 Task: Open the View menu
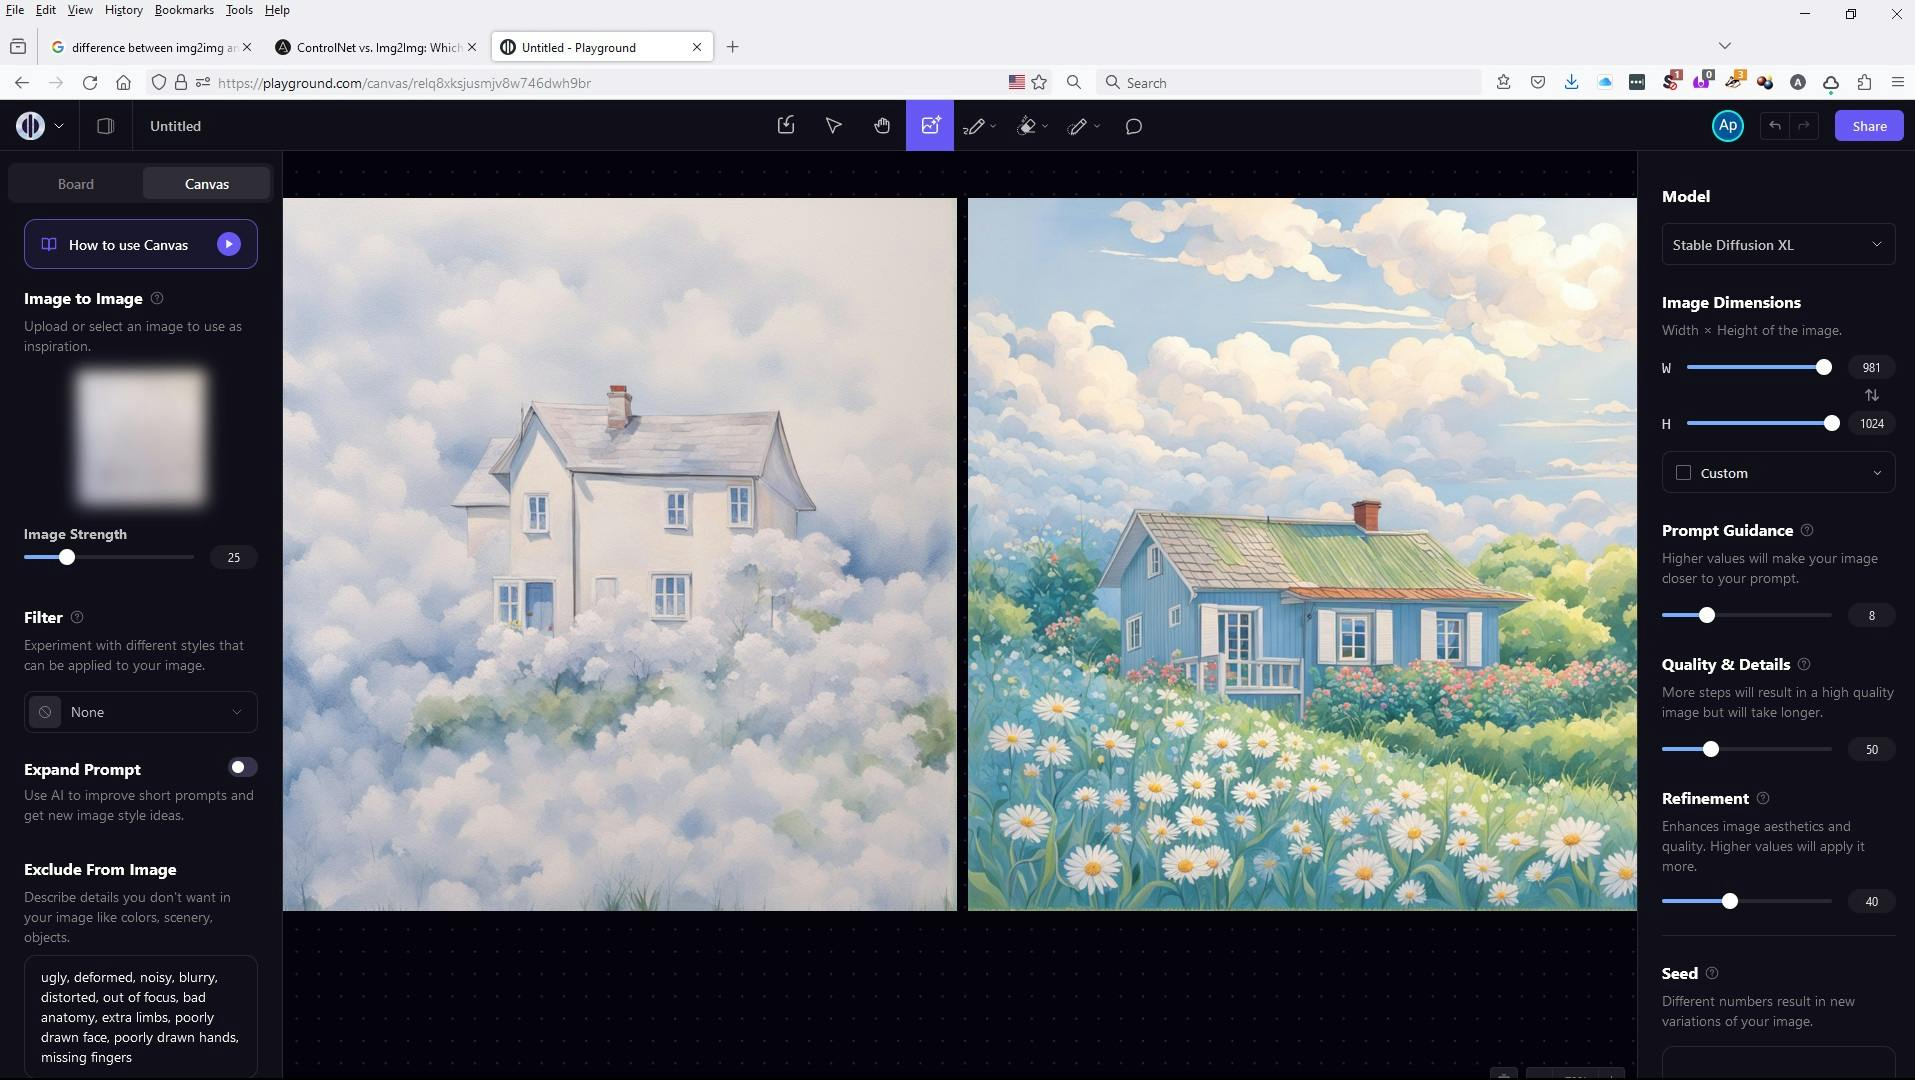point(80,10)
